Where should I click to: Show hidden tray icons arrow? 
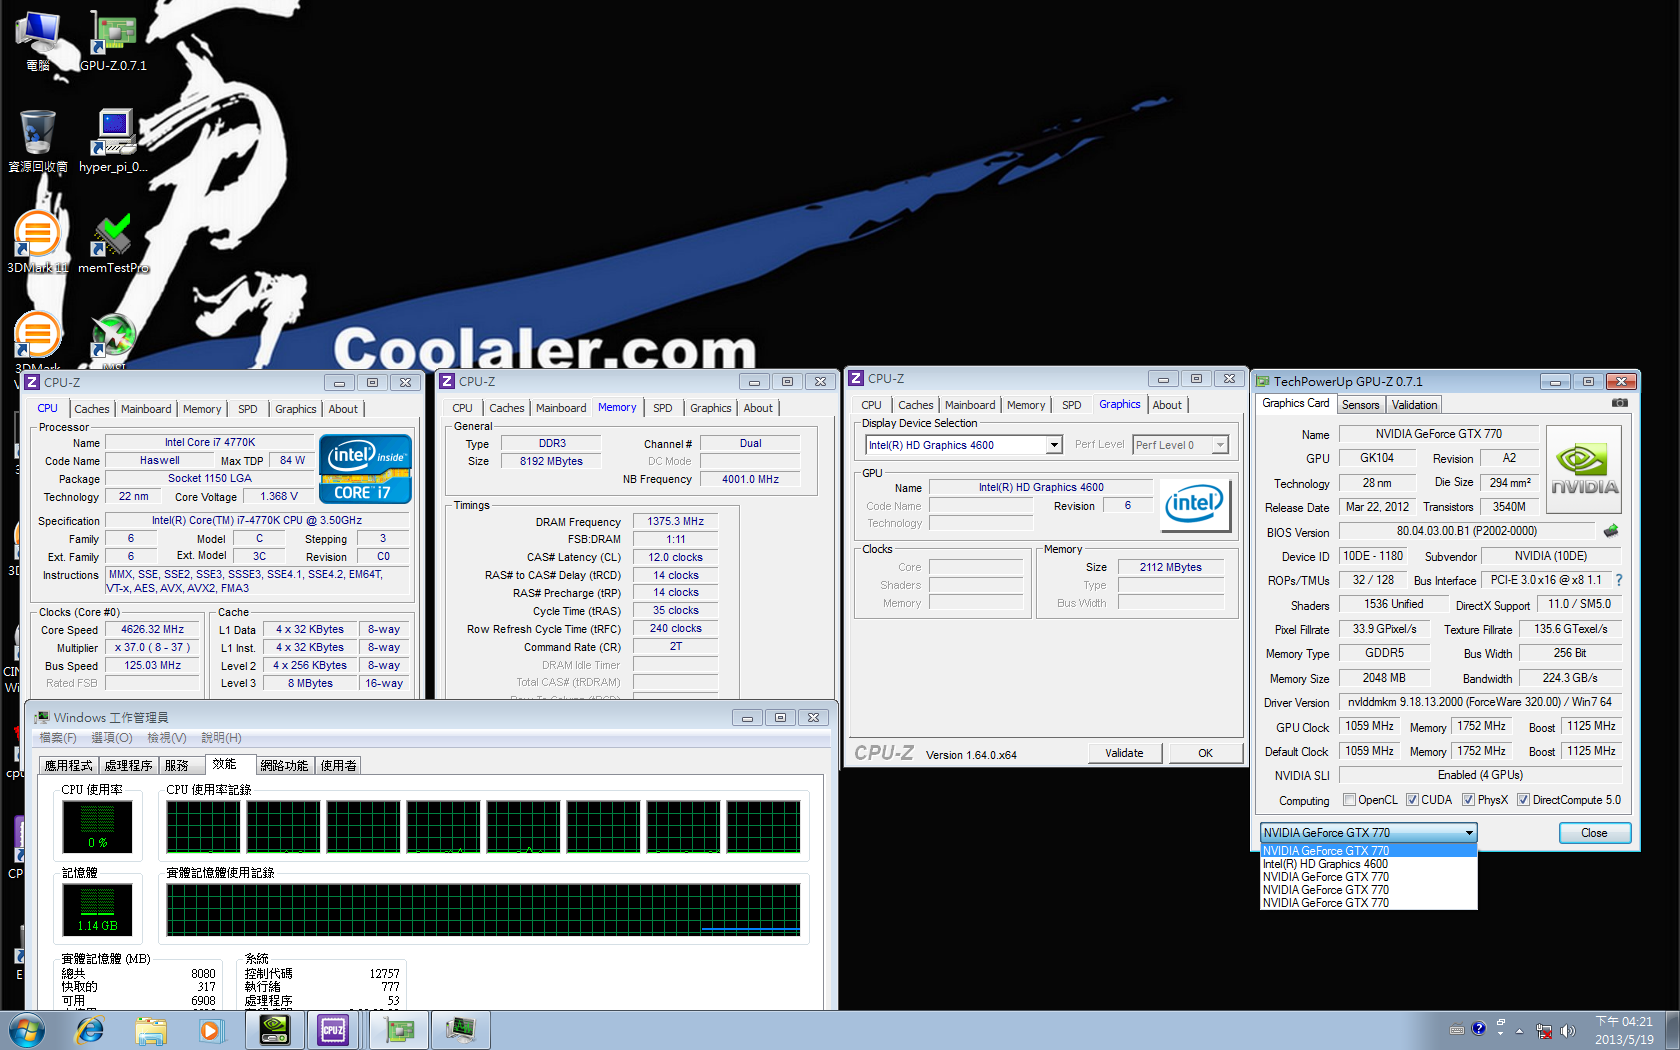[x=1519, y=1030]
